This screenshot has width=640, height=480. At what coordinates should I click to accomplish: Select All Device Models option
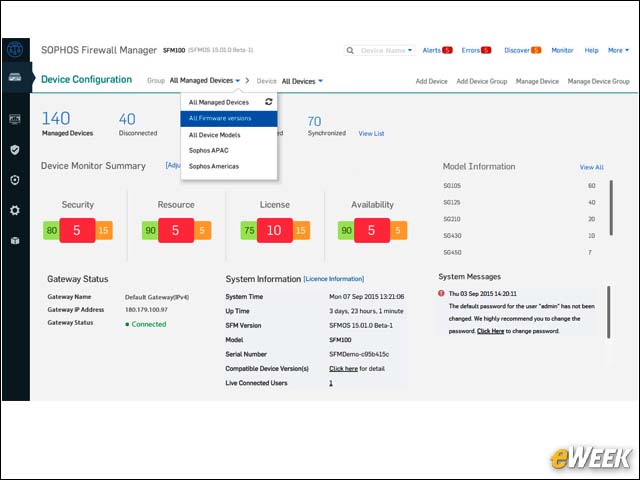(229, 135)
